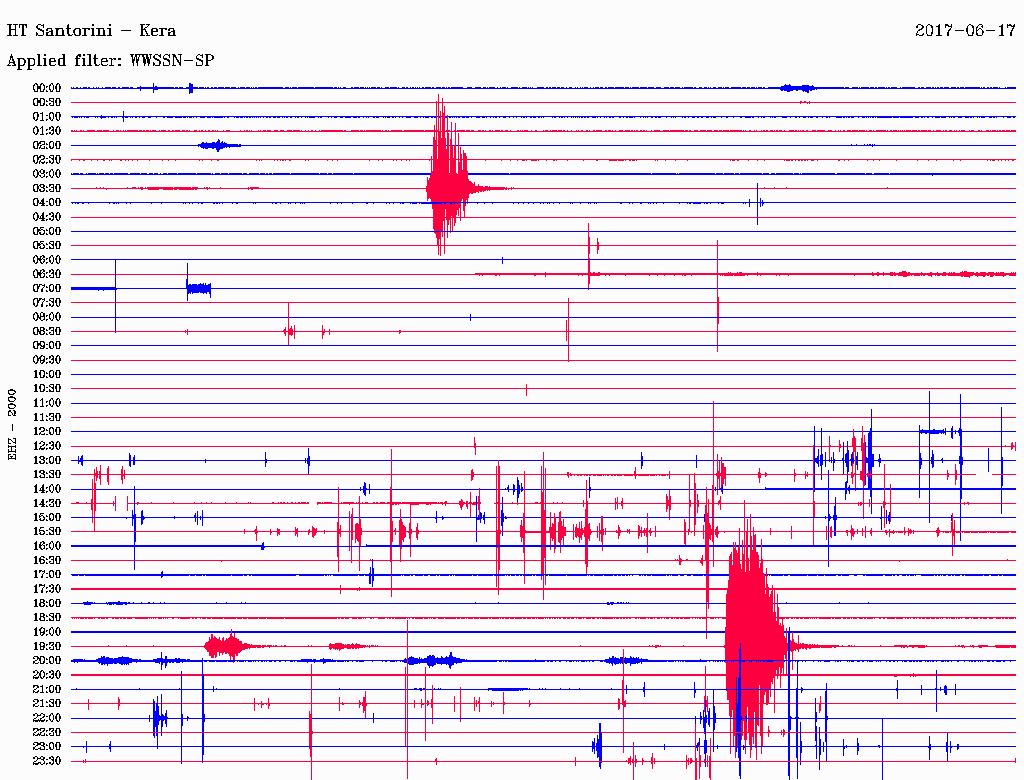This screenshot has width=1024, height=780.
Task: Click the 18:00 time label
Action: pyautogui.click(x=47, y=604)
